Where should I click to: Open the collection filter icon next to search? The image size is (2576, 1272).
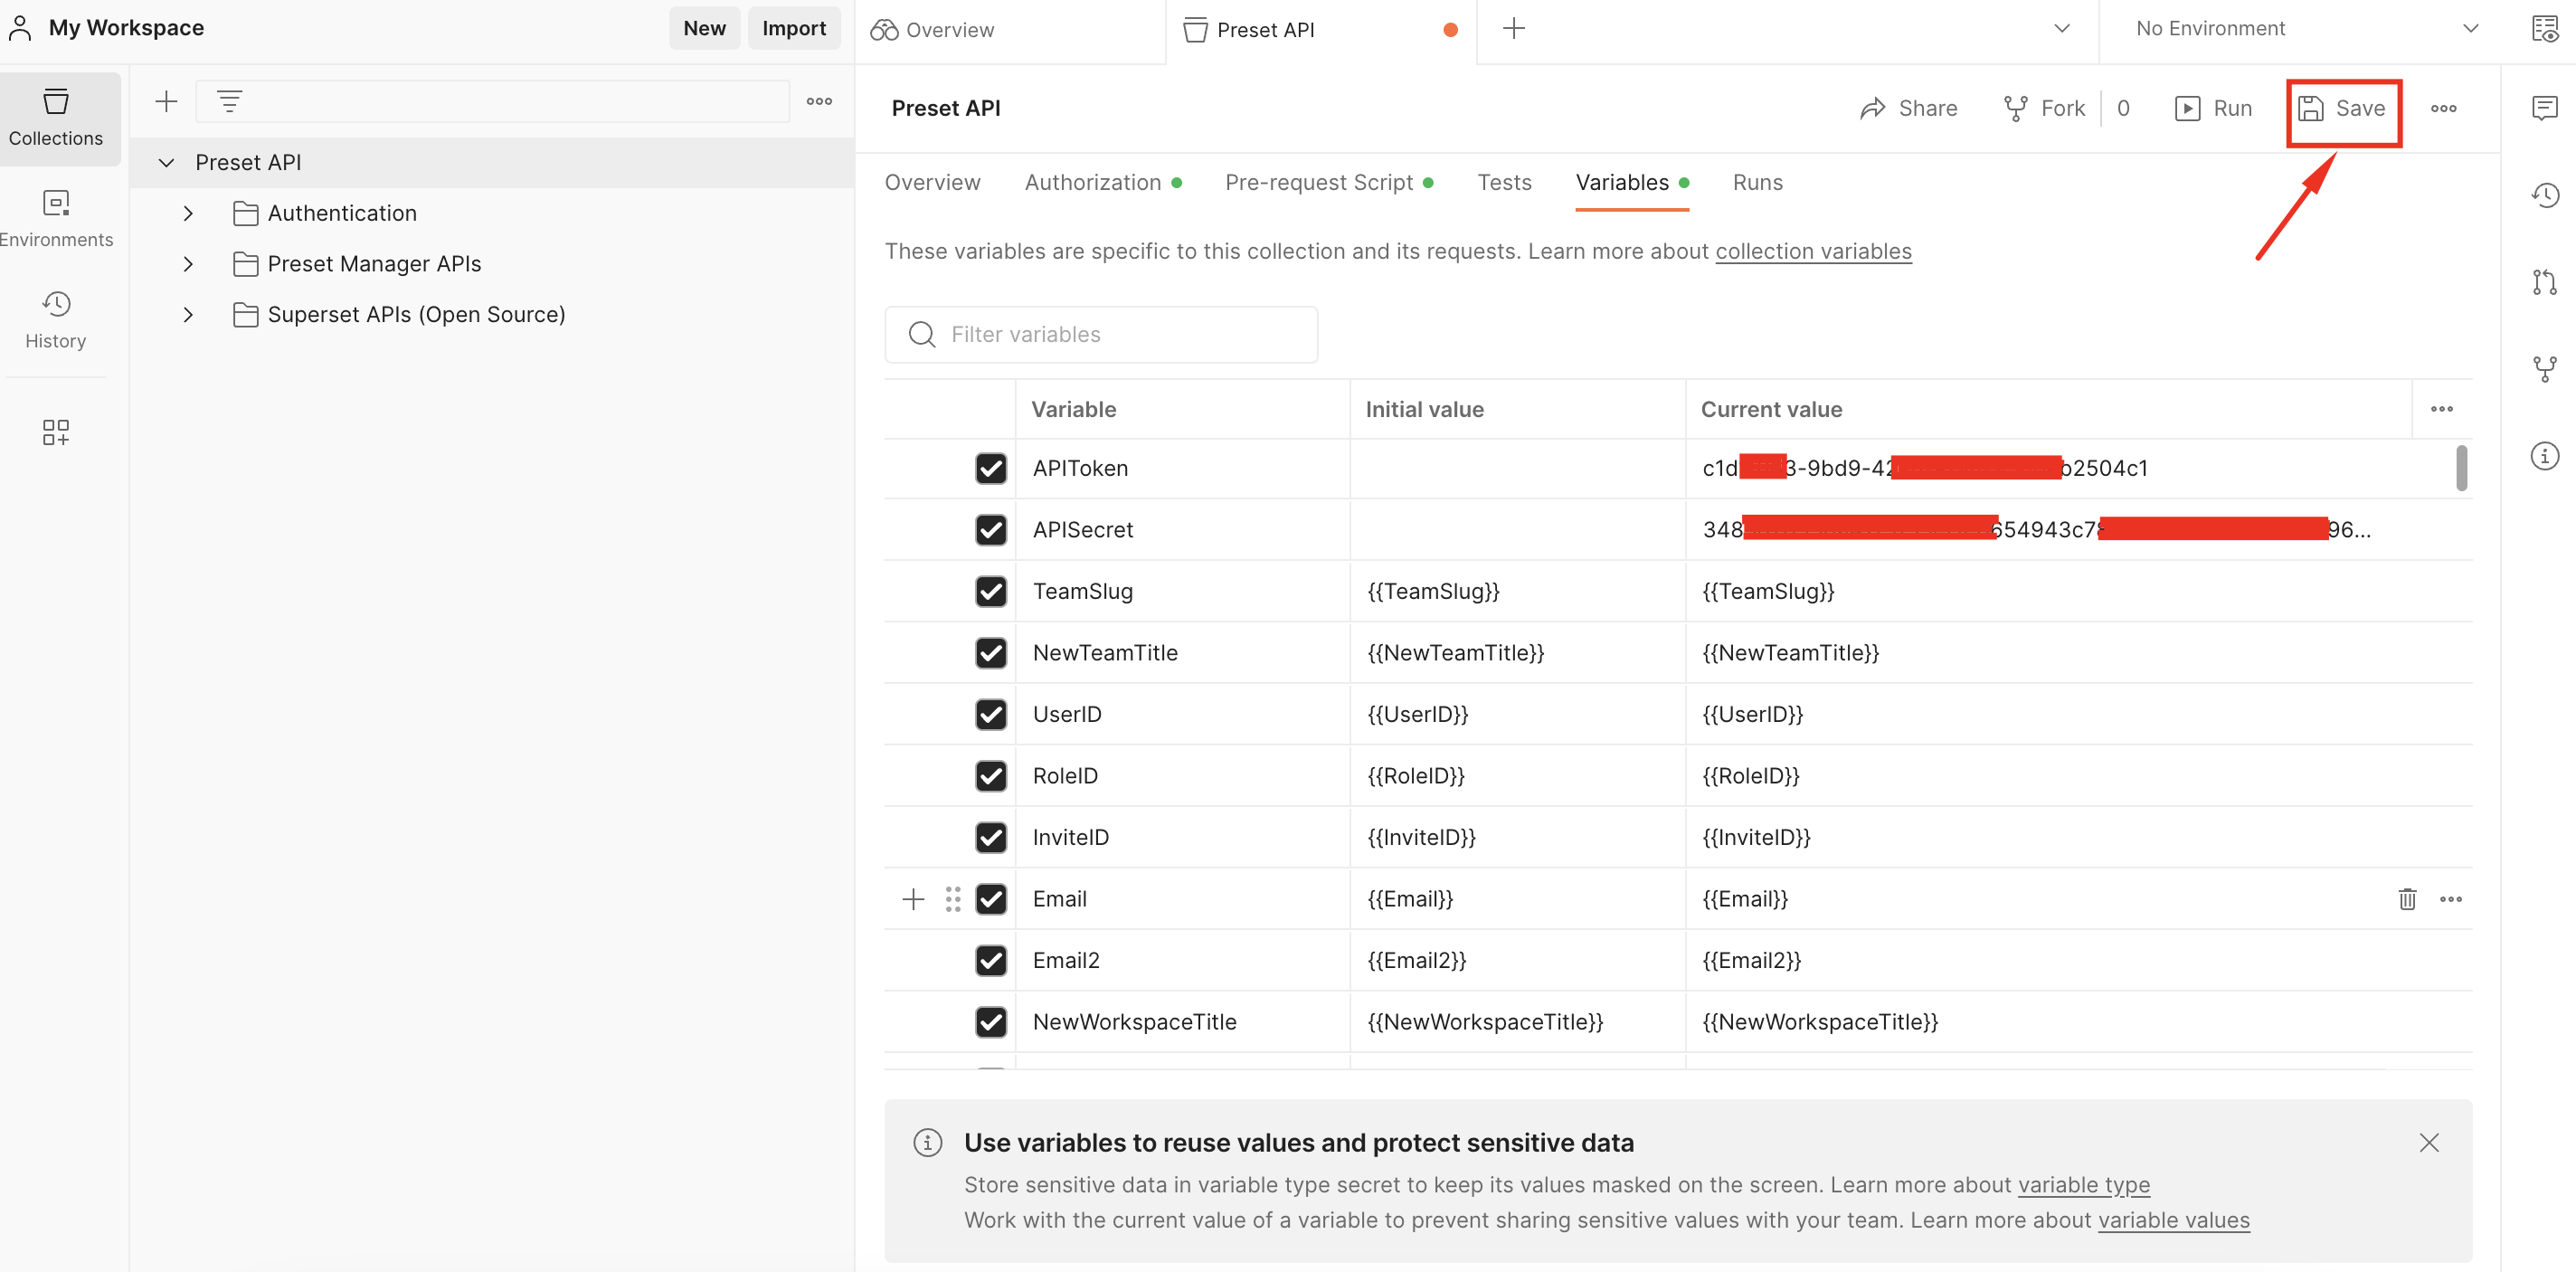[x=229, y=100]
